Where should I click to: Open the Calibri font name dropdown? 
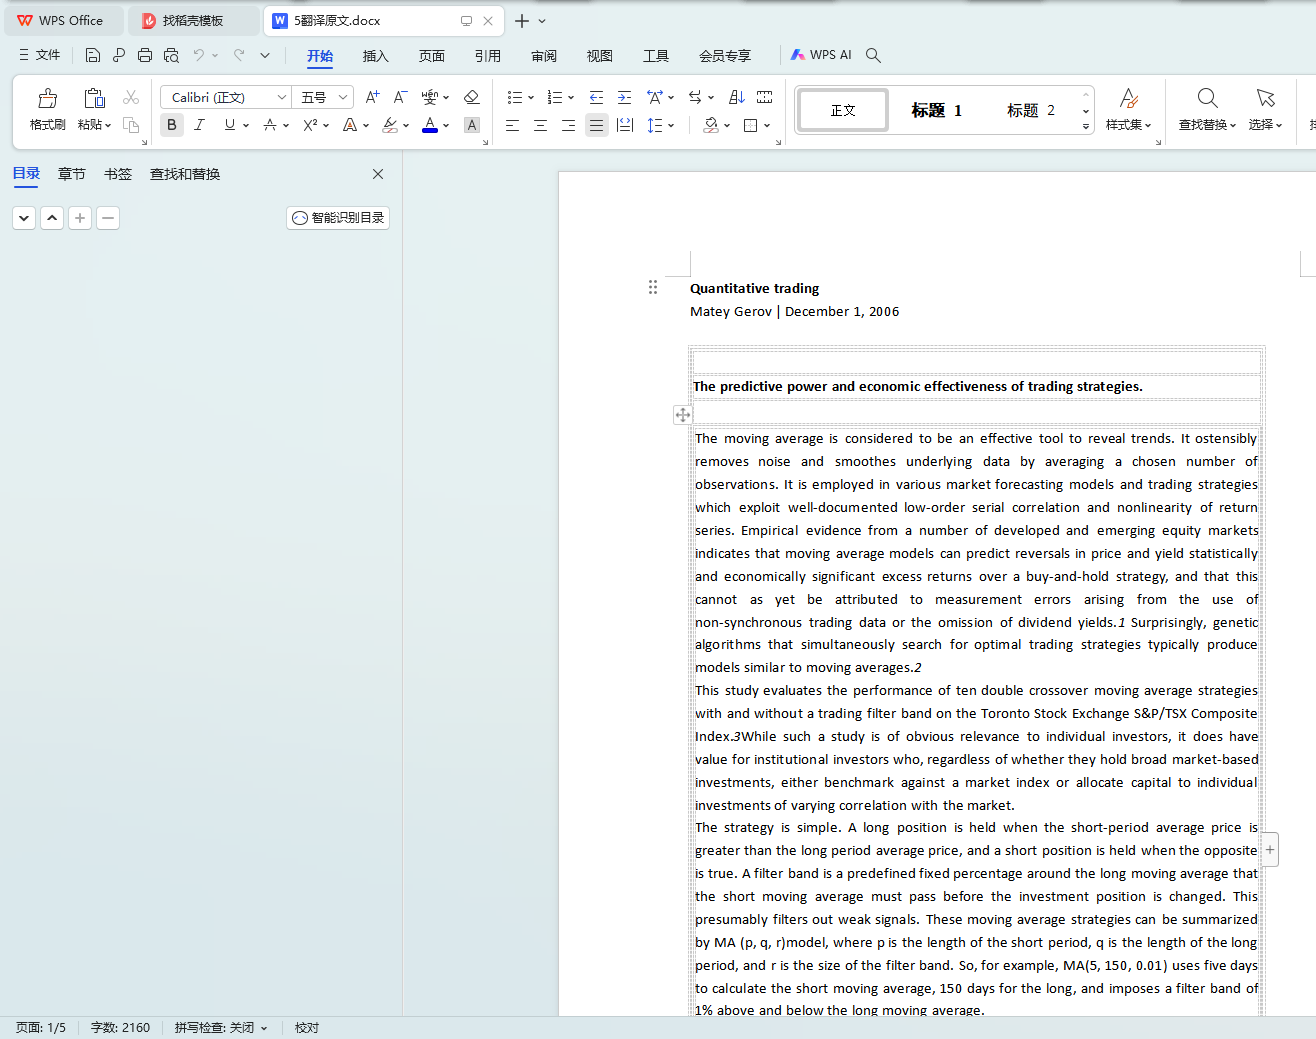coord(281,97)
